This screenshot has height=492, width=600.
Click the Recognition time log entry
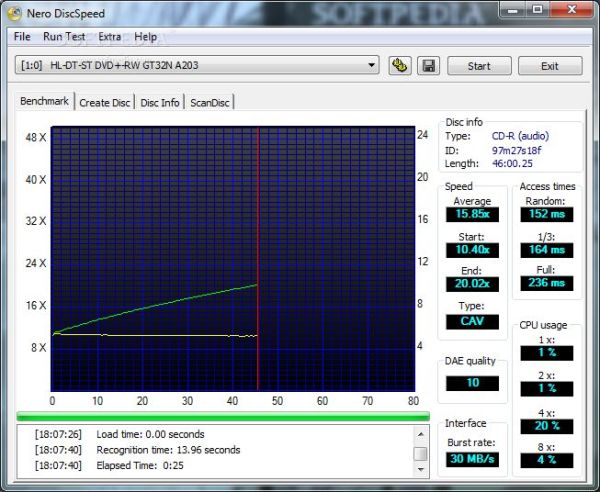point(137,450)
